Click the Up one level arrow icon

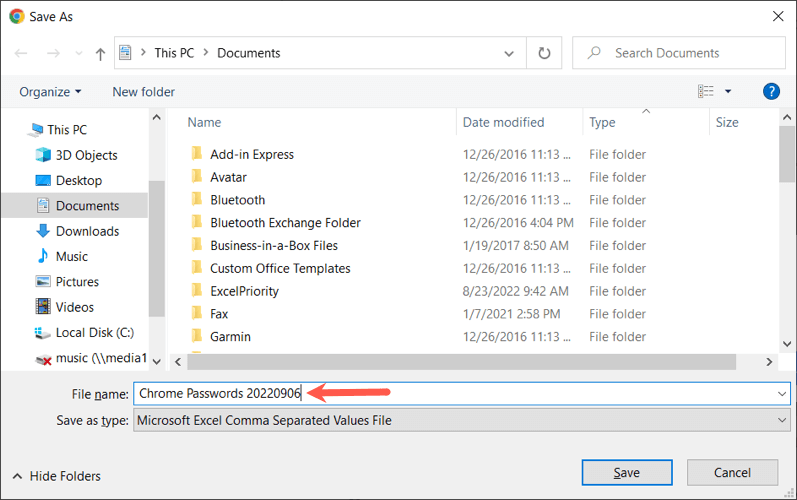(100, 54)
